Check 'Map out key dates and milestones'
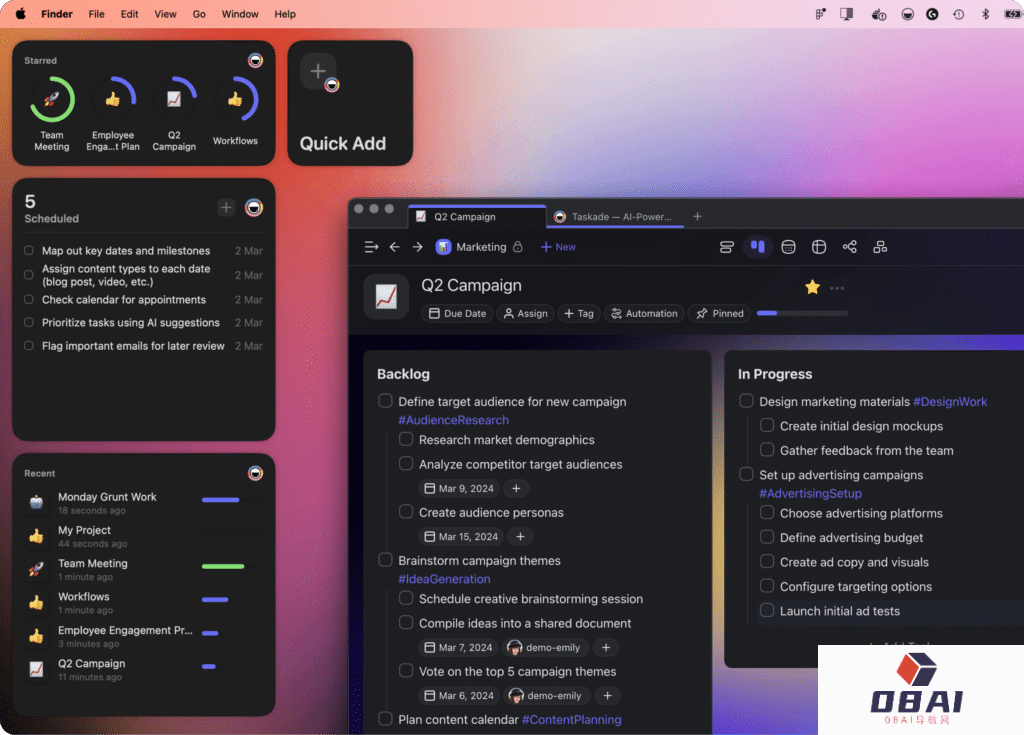 [x=29, y=251]
